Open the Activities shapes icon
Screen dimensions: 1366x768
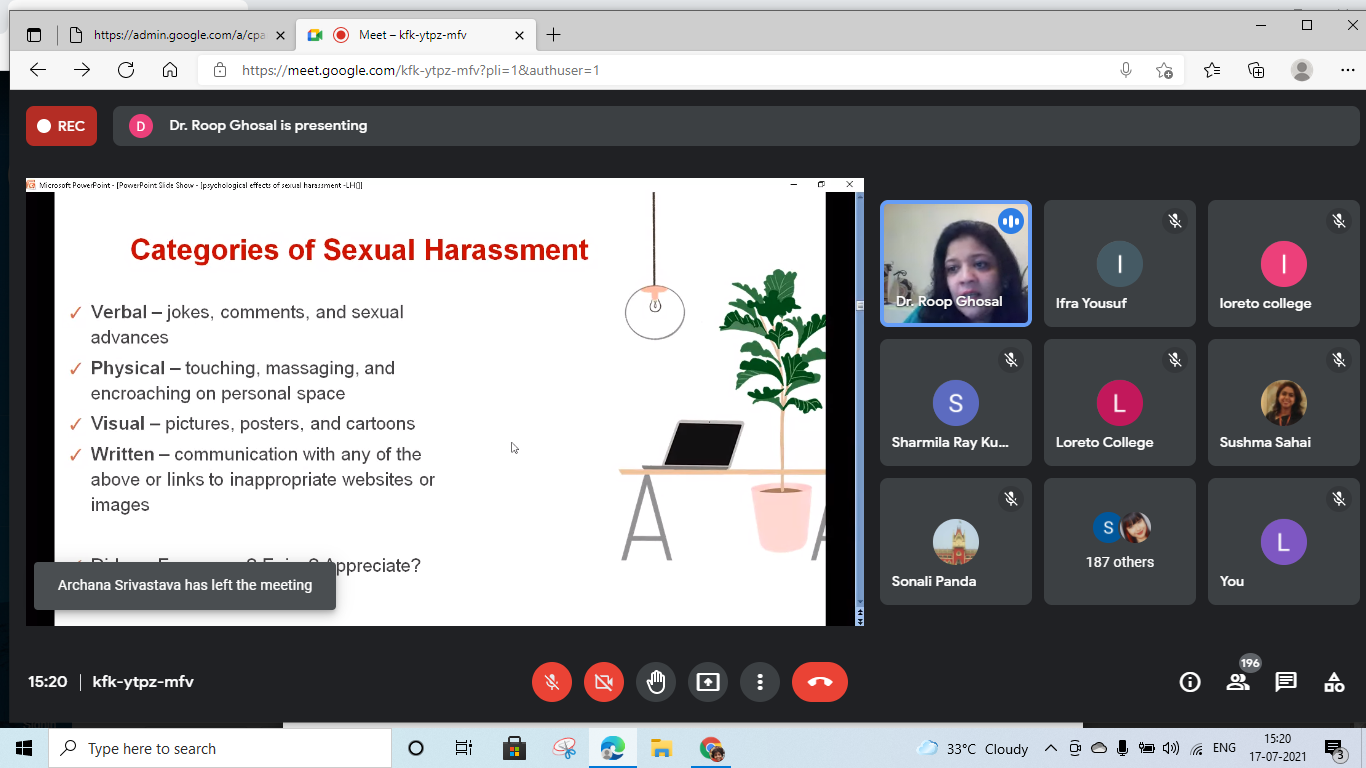[x=1334, y=682]
